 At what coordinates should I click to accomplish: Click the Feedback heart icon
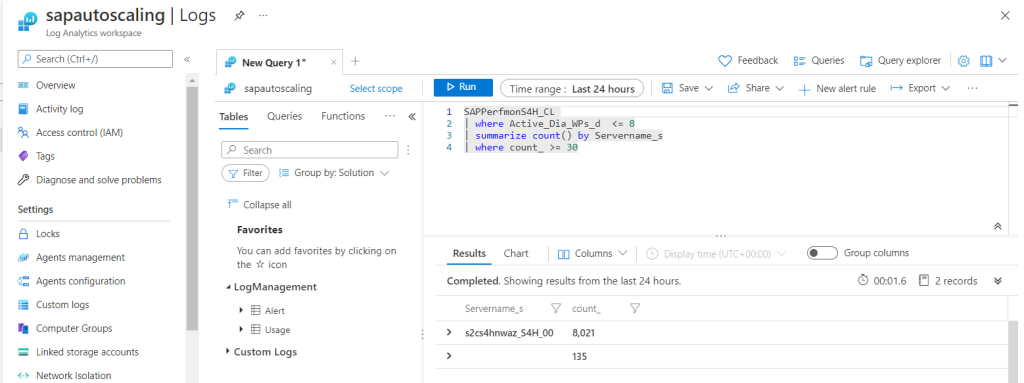tap(725, 61)
